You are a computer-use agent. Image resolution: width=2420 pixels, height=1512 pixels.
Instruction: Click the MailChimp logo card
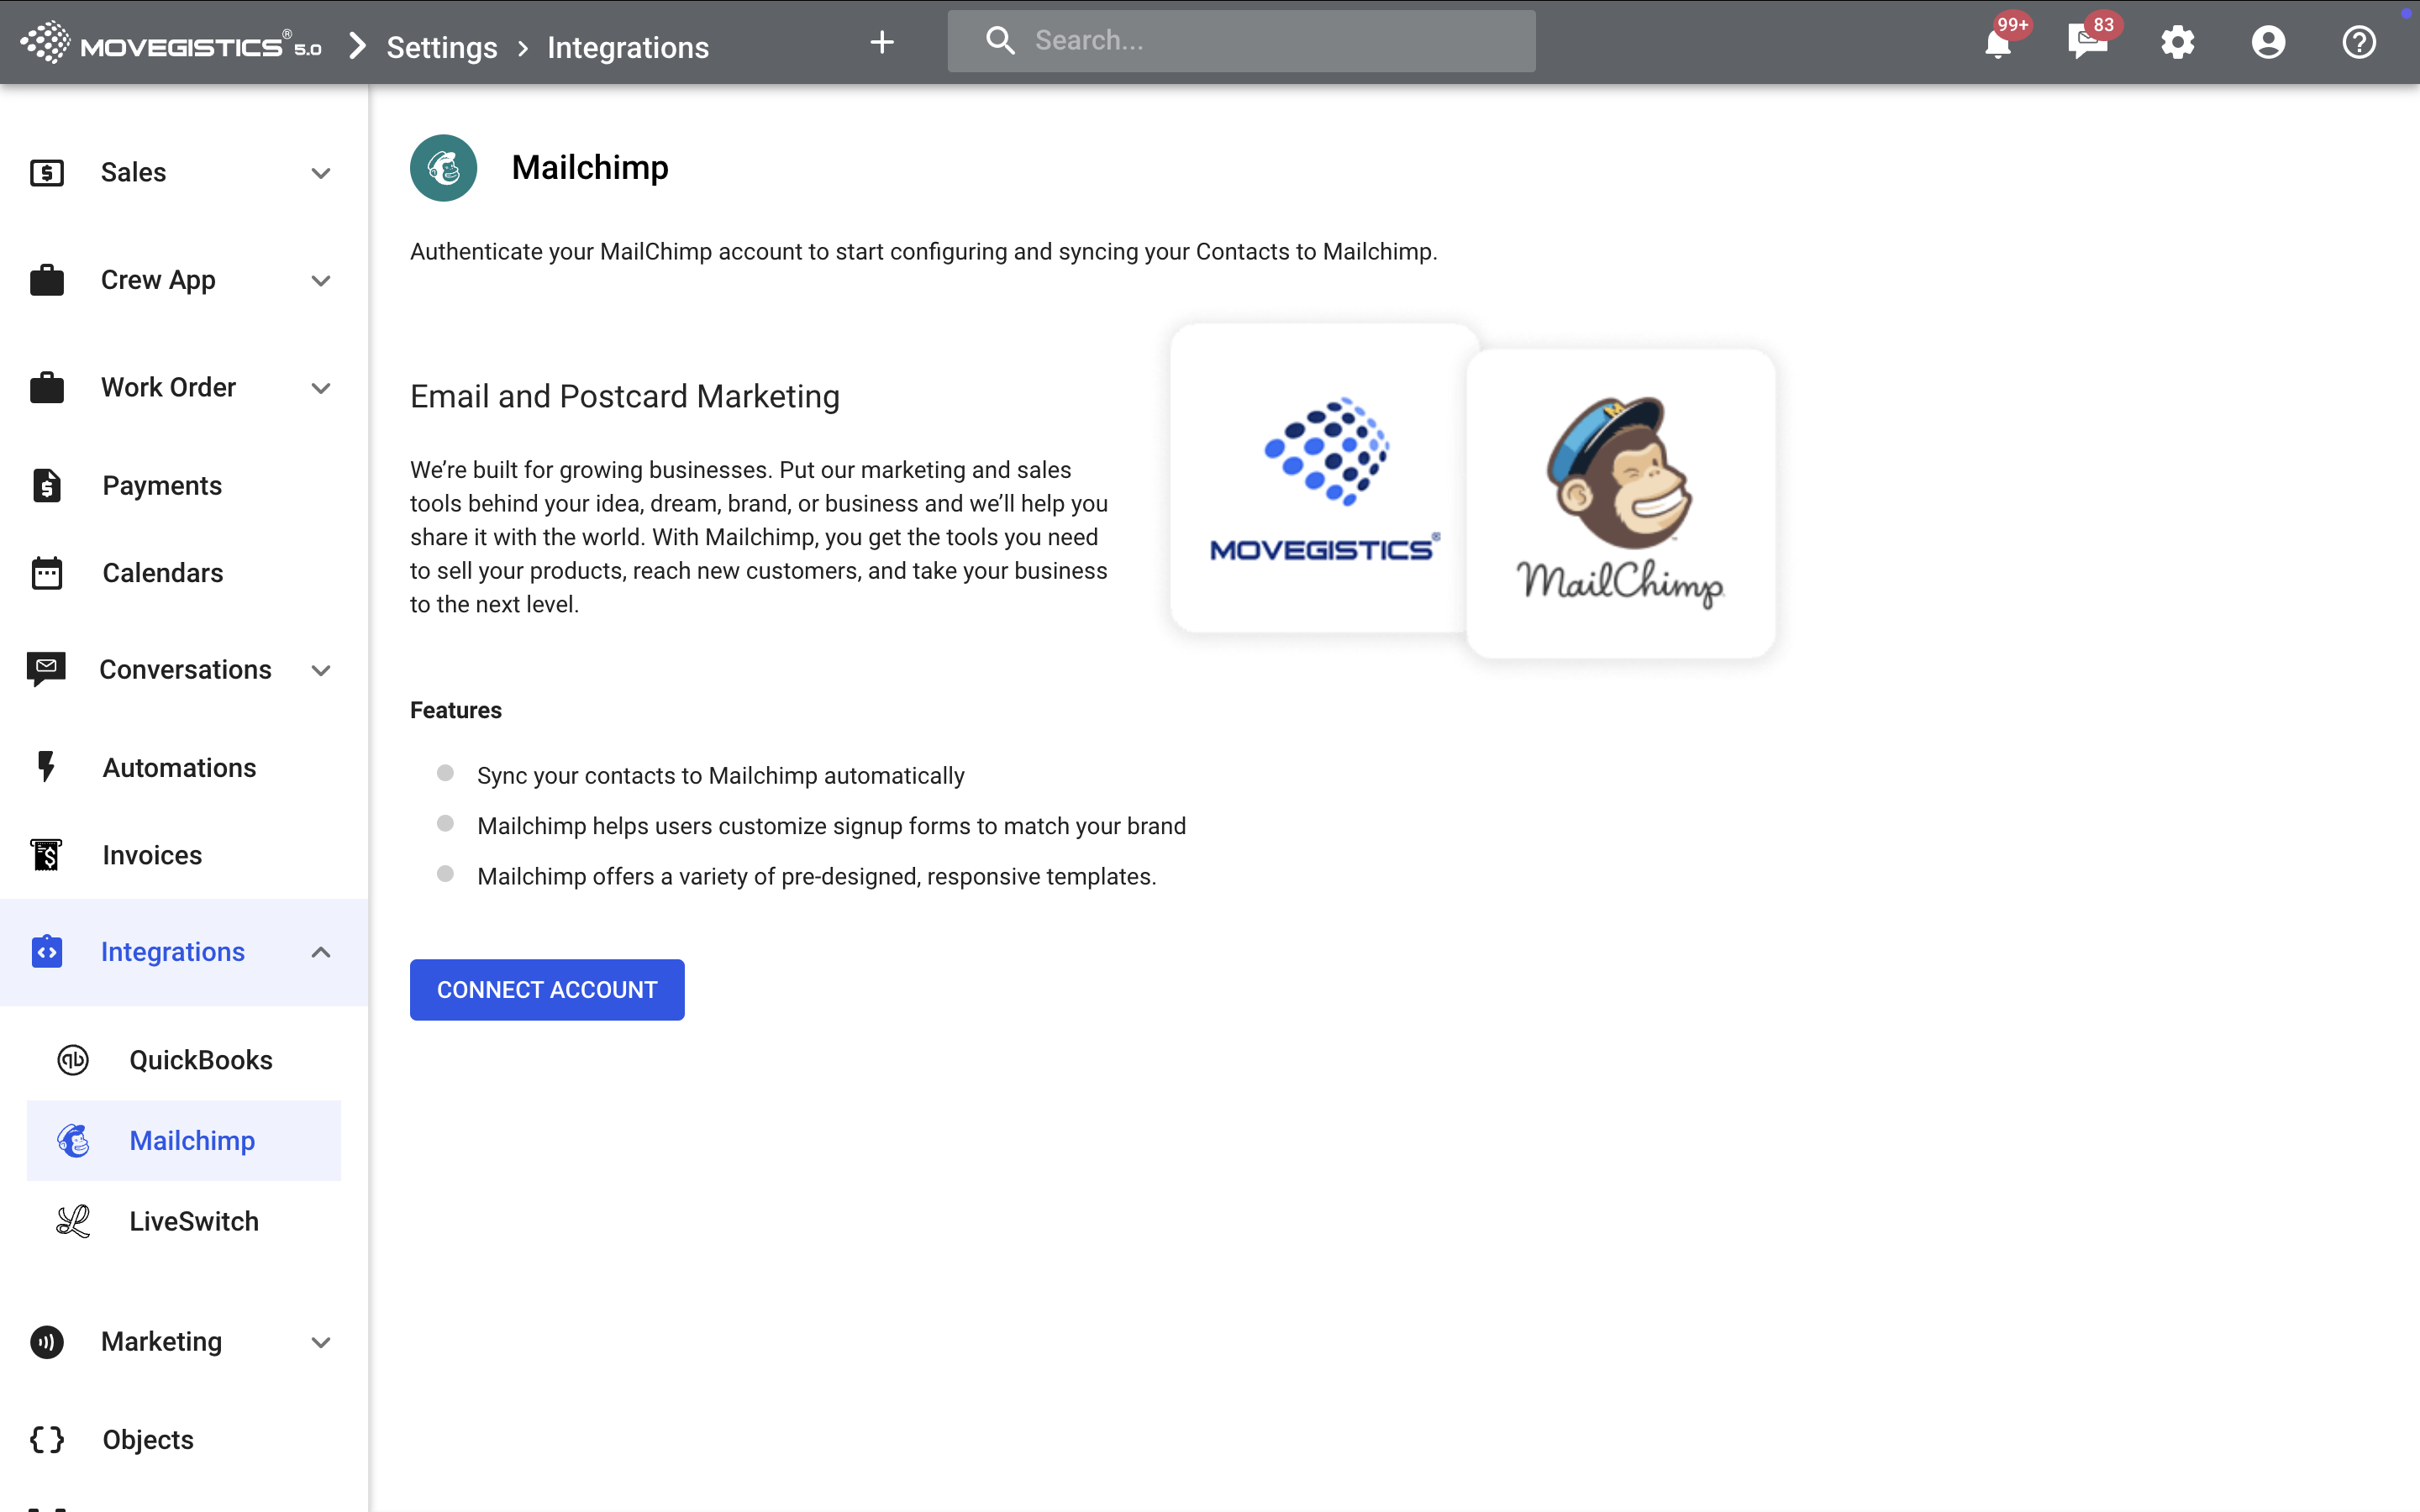pos(1620,504)
